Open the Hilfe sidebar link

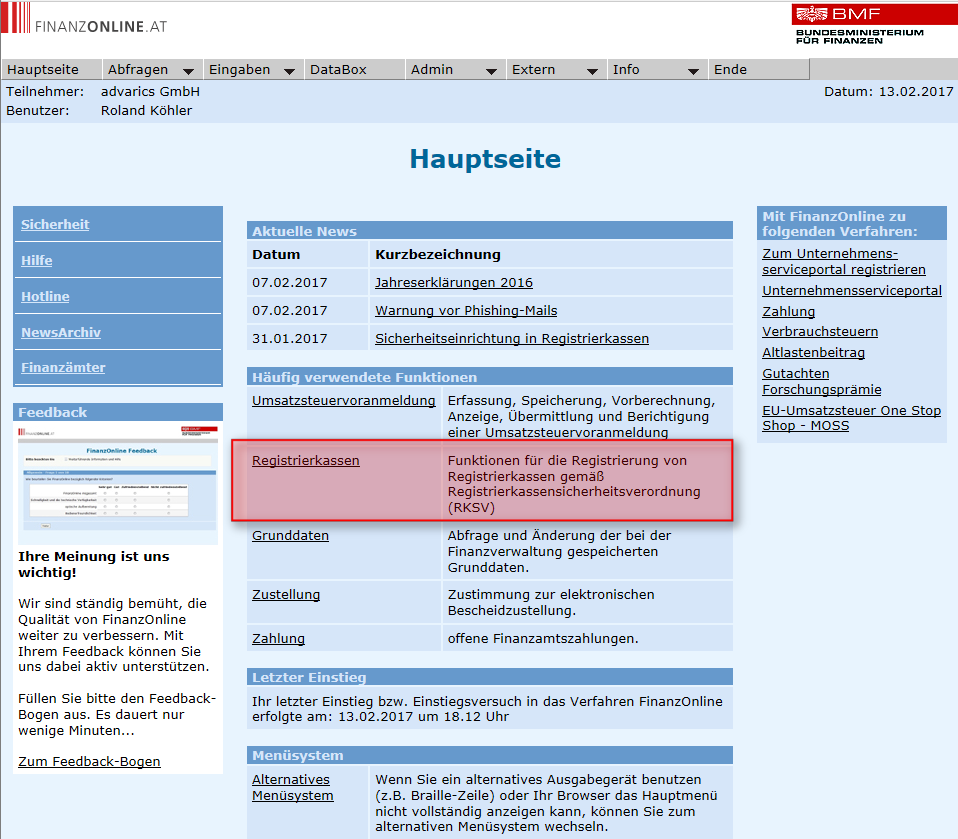(37, 260)
